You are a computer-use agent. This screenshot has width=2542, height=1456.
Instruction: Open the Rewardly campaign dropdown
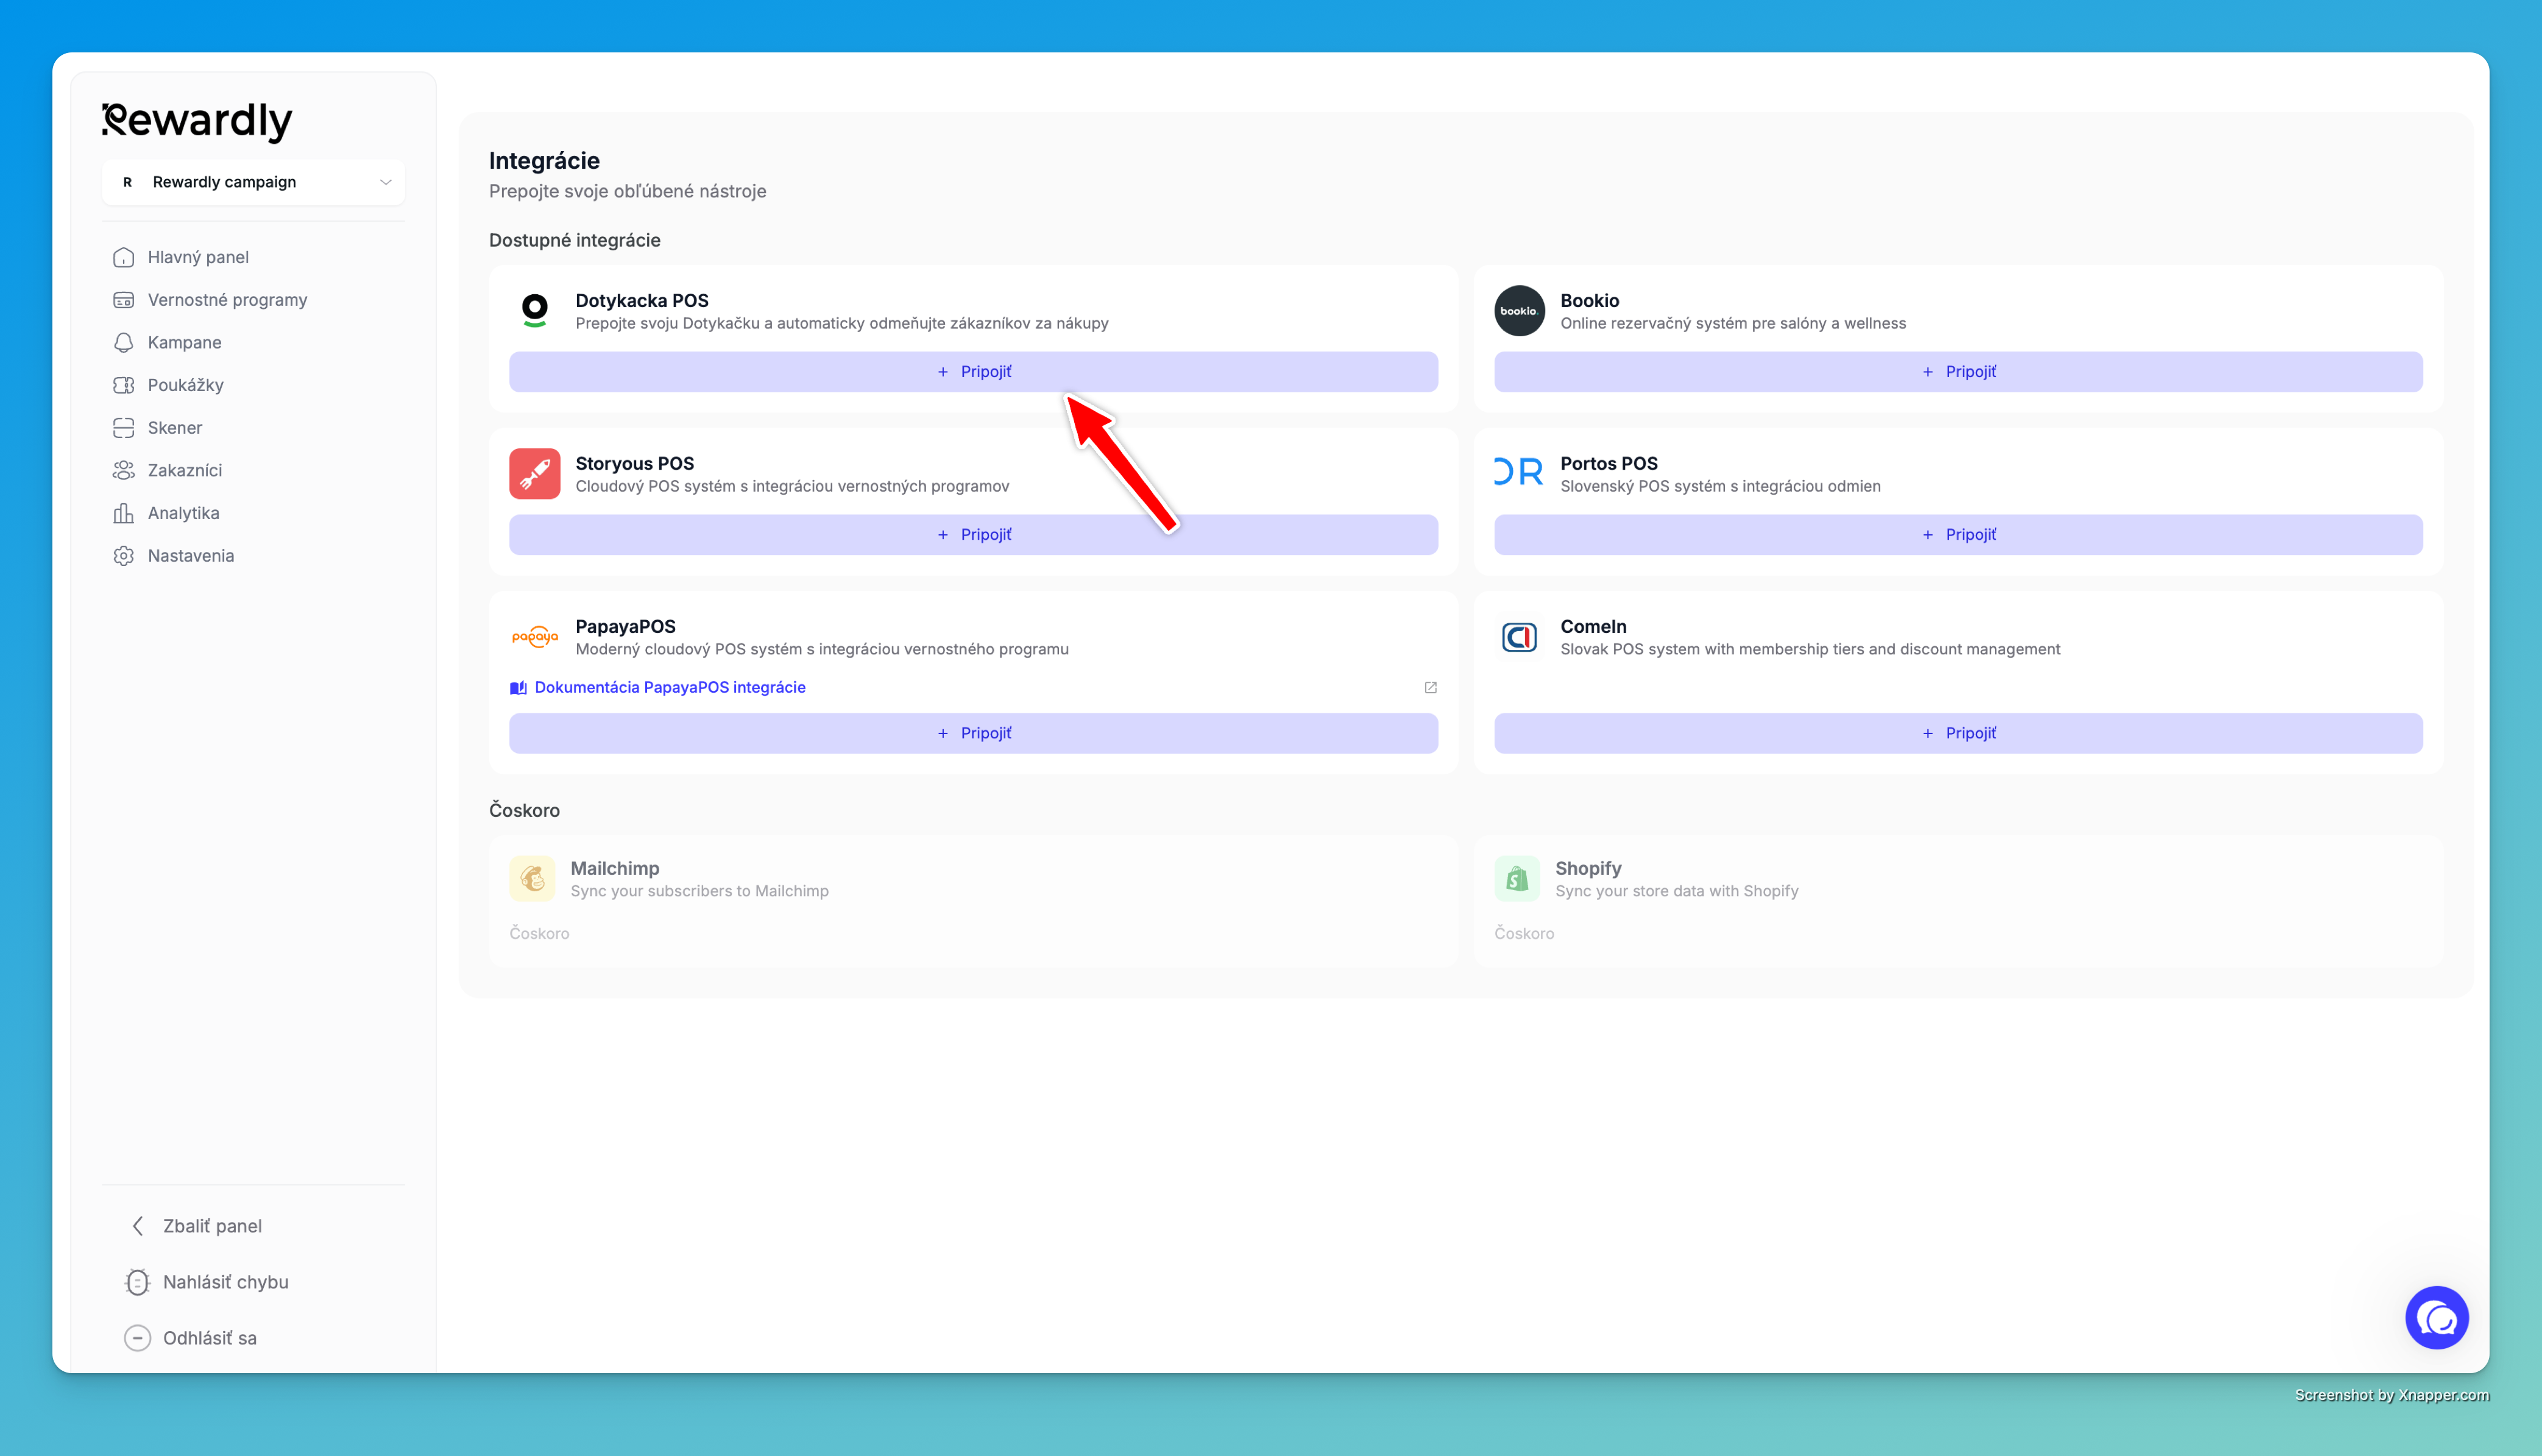[x=253, y=182]
